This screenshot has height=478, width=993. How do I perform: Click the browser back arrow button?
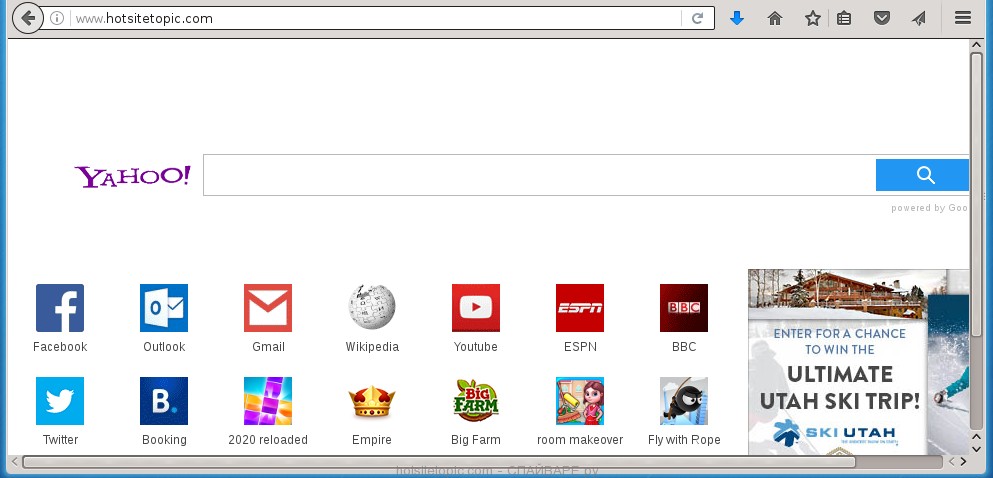pos(29,18)
